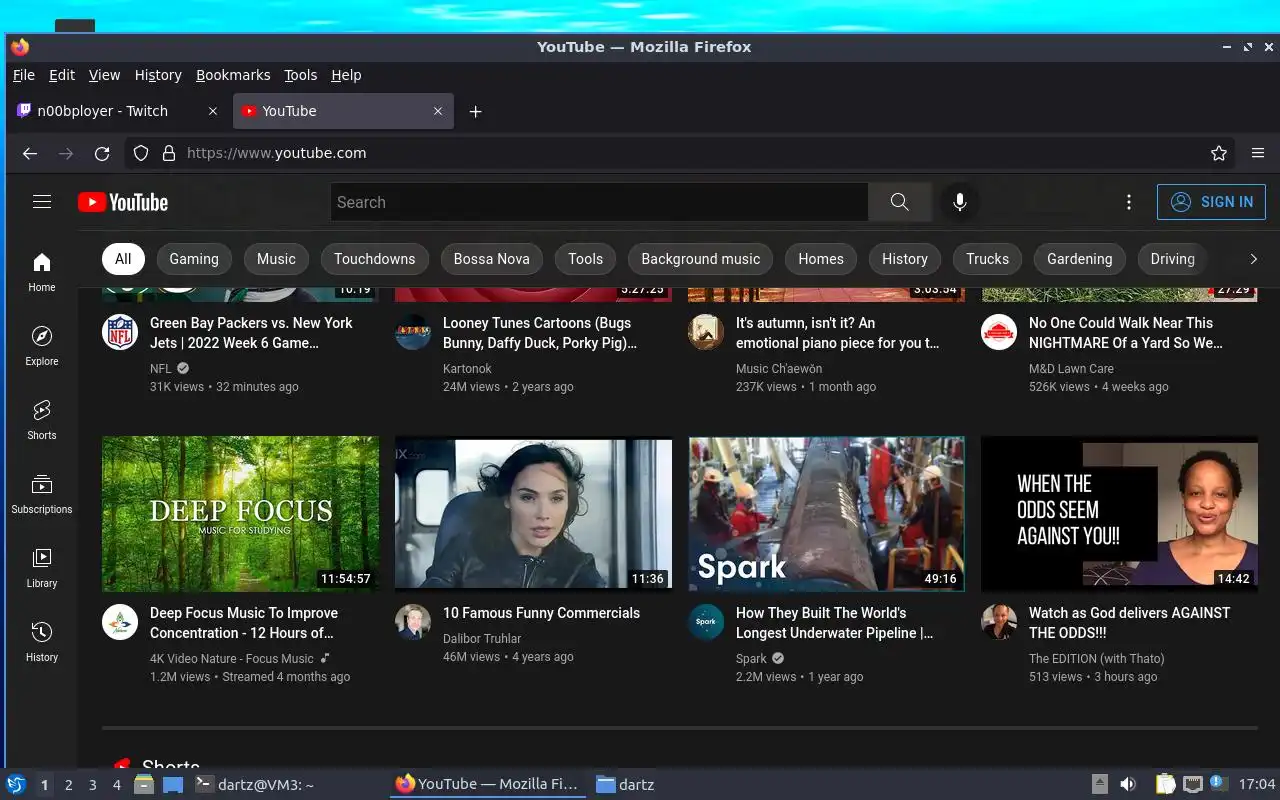Screen dimensions: 1280x800
Task: Open Green Bay Packers vs. Jets video title
Action: click(x=251, y=333)
